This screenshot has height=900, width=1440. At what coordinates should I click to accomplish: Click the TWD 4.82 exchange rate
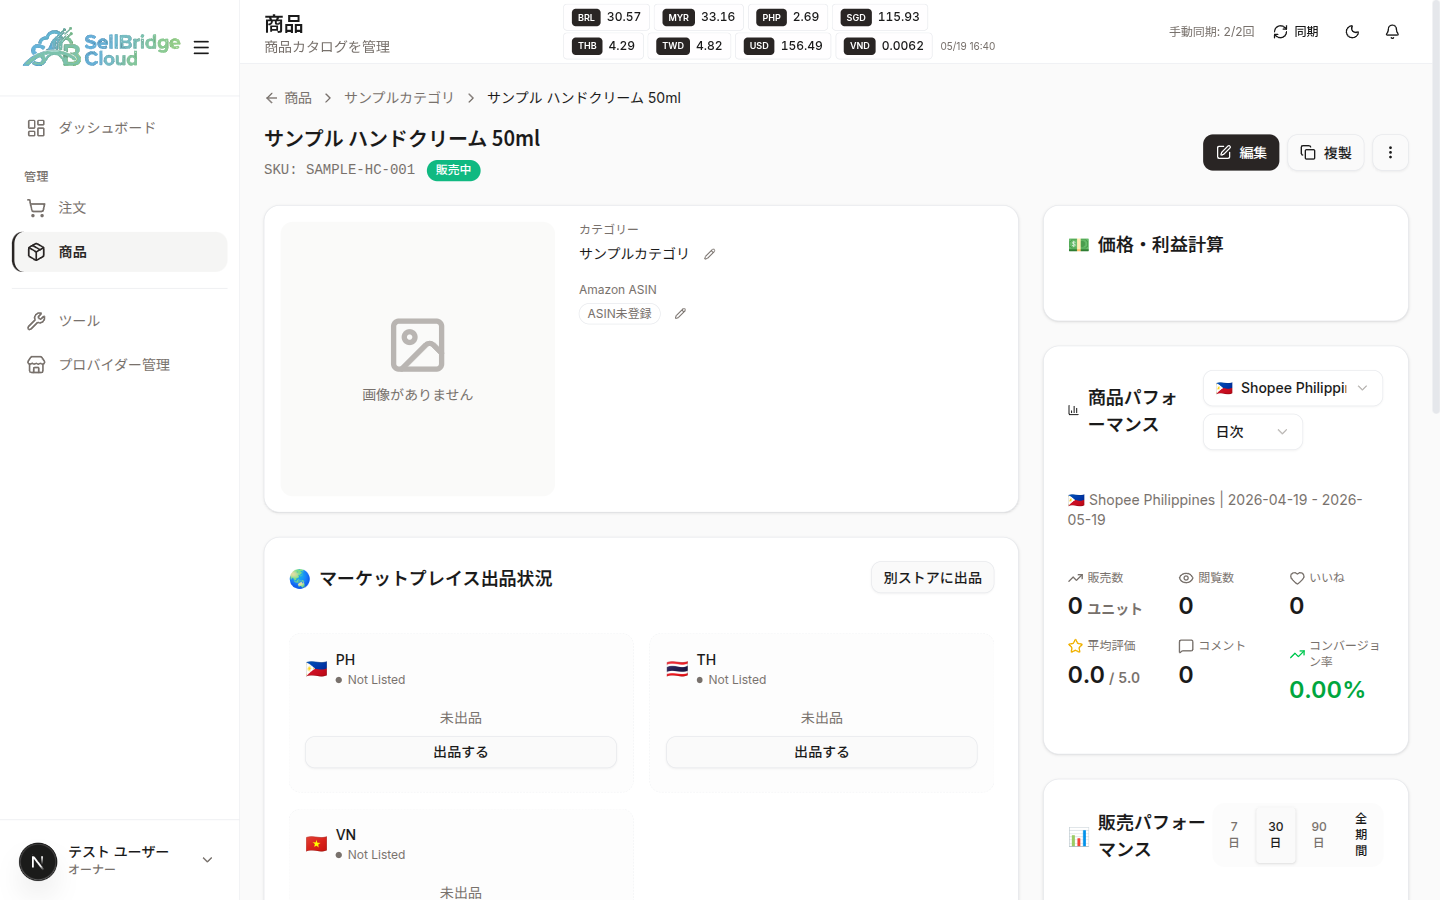click(690, 46)
